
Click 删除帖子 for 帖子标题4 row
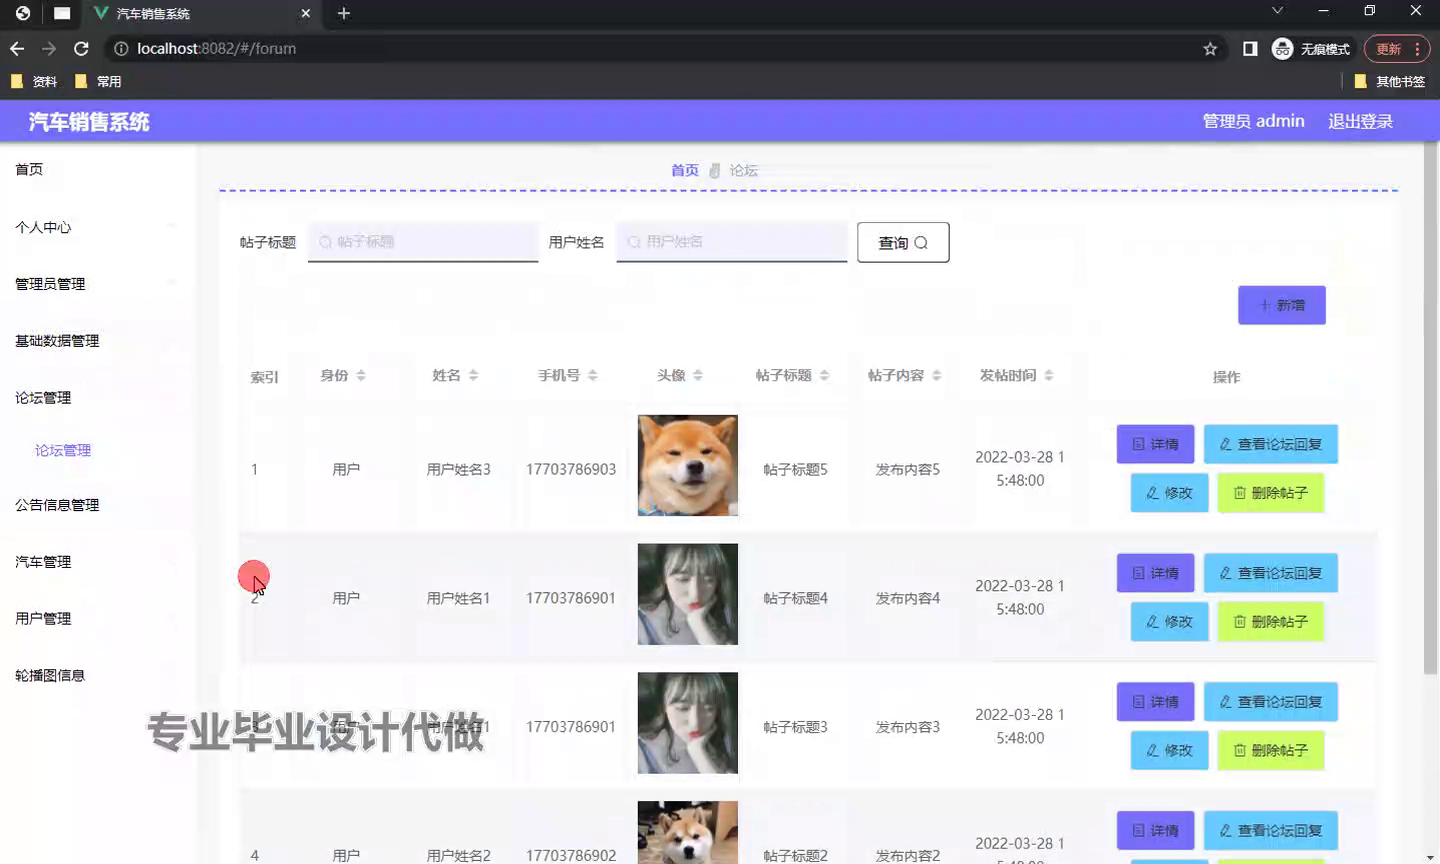pyautogui.click(x=1270, y=622)
